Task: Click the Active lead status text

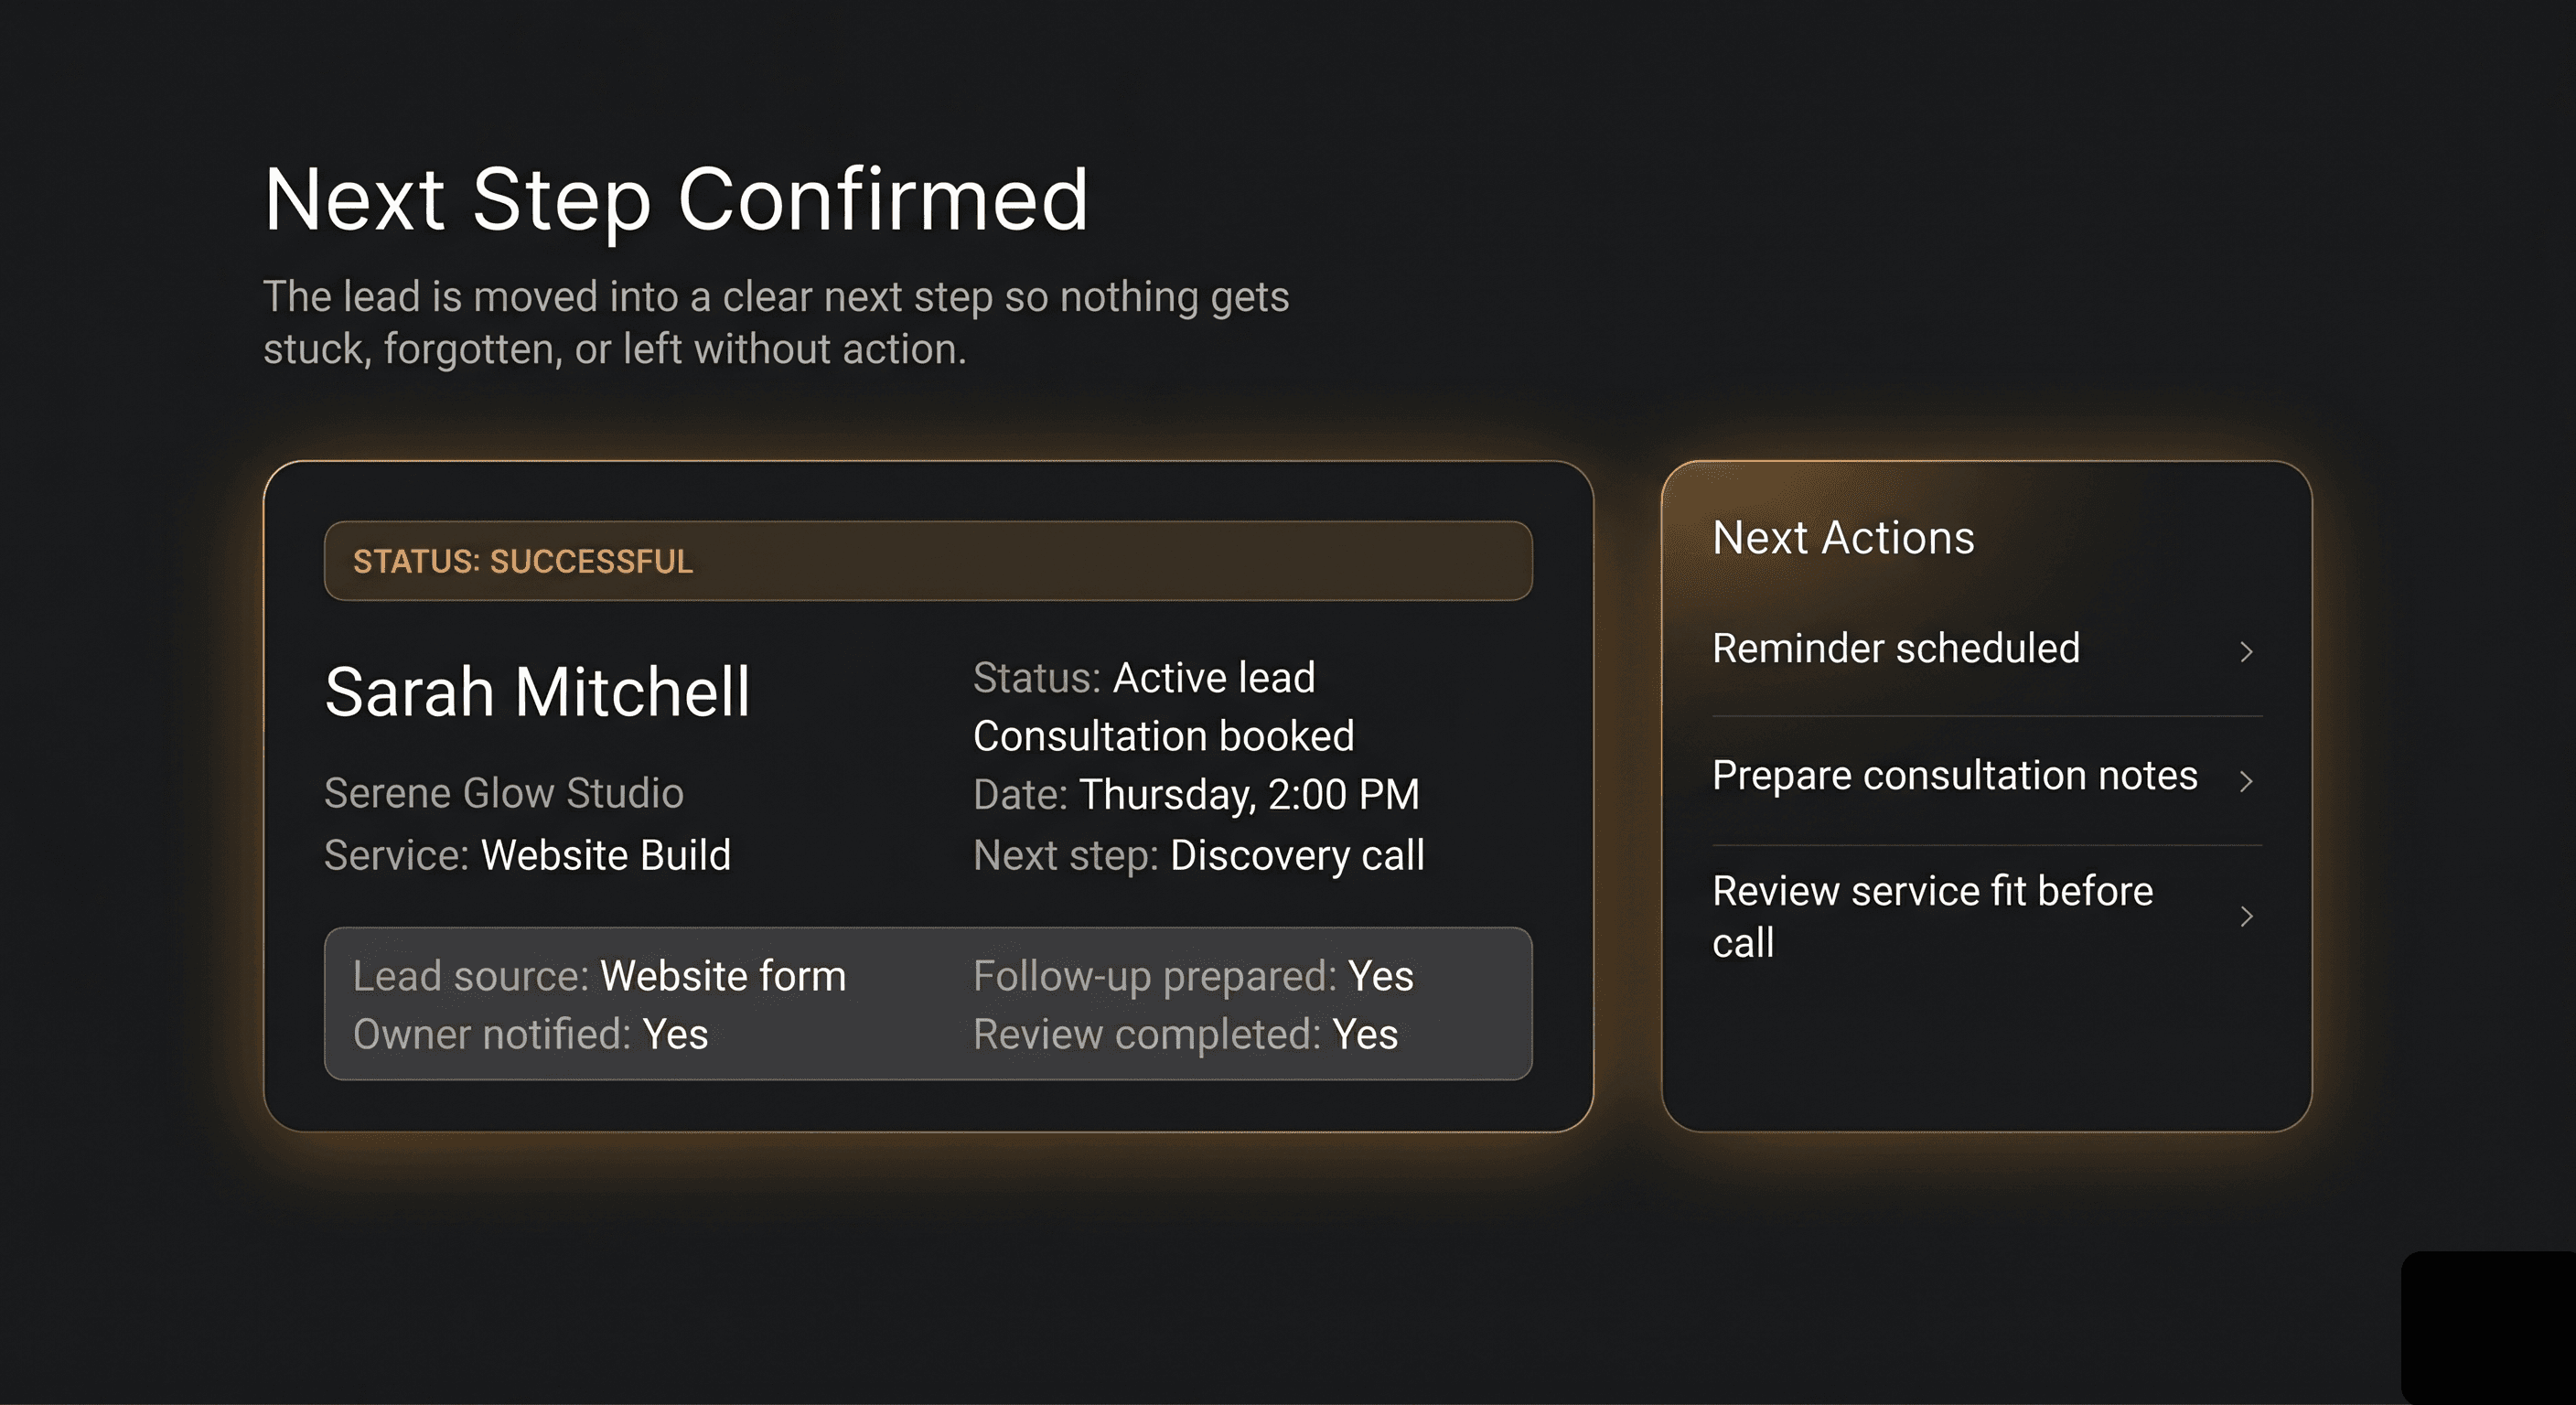Action: pos(1213,677)
